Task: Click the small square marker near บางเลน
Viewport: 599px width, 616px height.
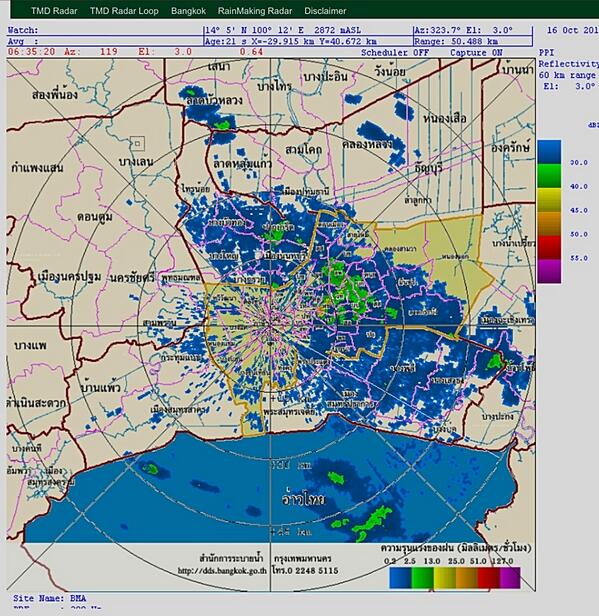Action: 137,143
